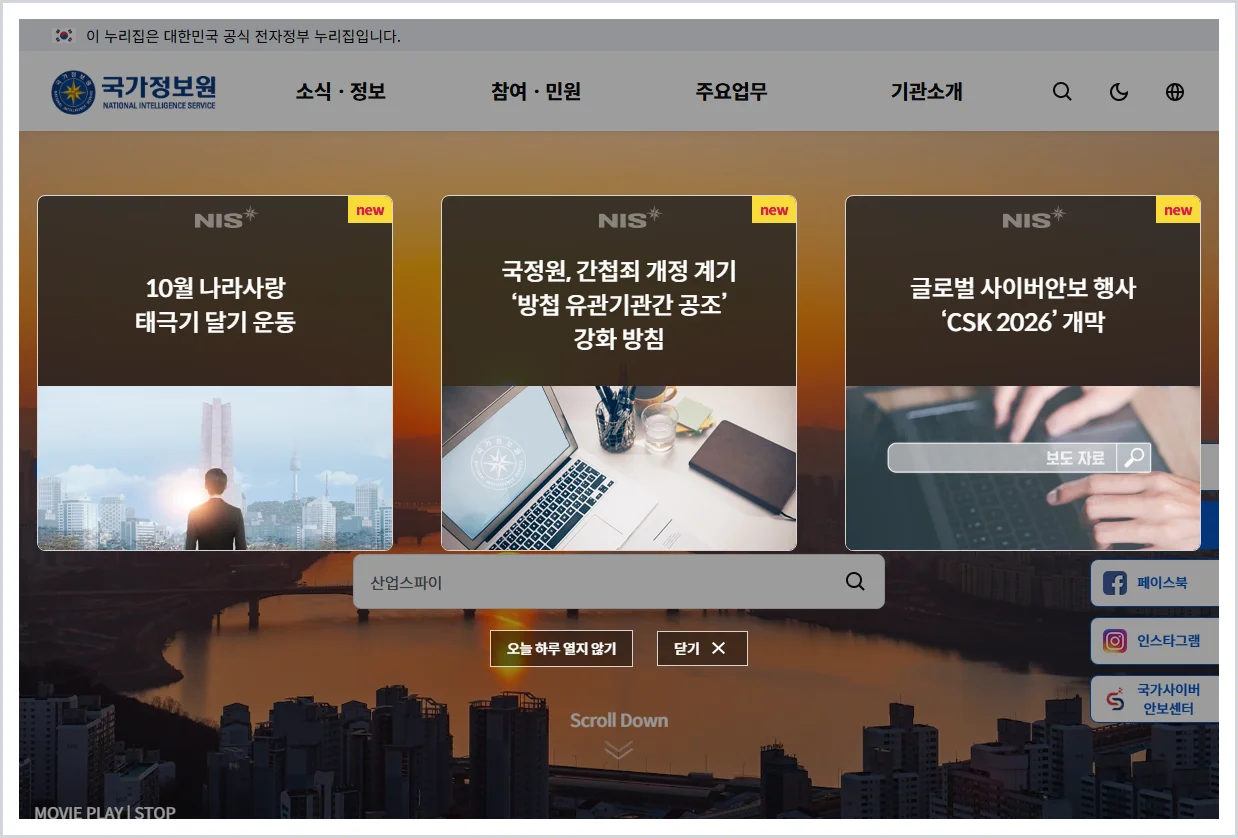Viewport: 1238px width, 838px height.
Task: Open the 소식 · 정보 menu
Action: click(341, 92)
